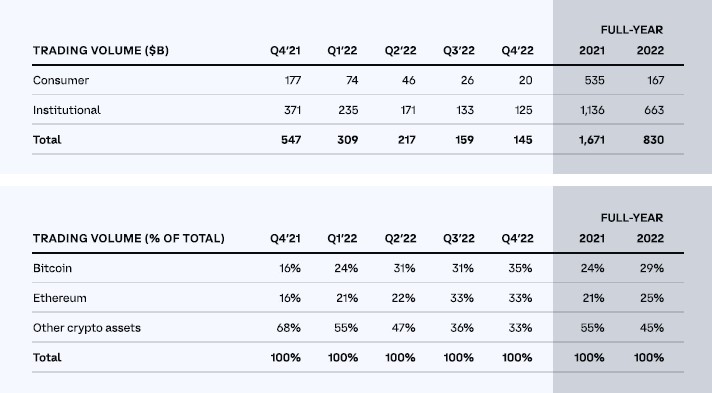Click Ethereum full-year 2022 value 25%
Image resolution: width=712 pixels, height=393 pixels.
pyautogui.click(x=652, y=298)
